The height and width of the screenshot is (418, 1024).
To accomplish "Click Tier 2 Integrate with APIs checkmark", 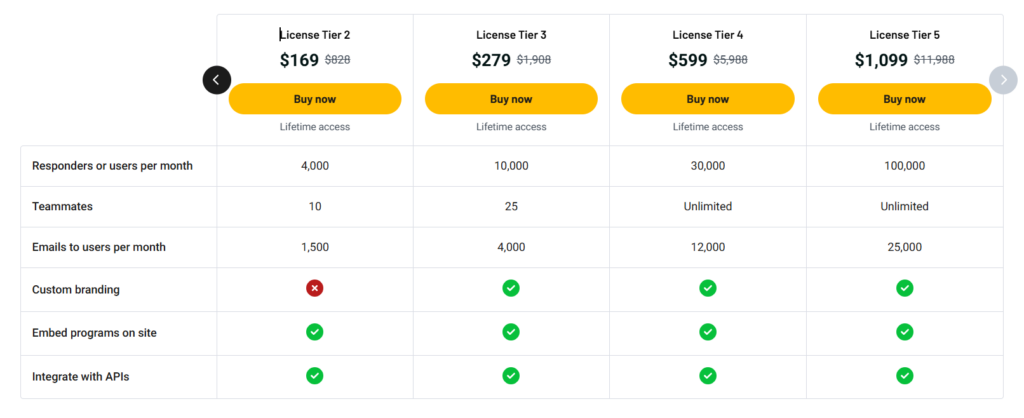I will pos(315,376).
